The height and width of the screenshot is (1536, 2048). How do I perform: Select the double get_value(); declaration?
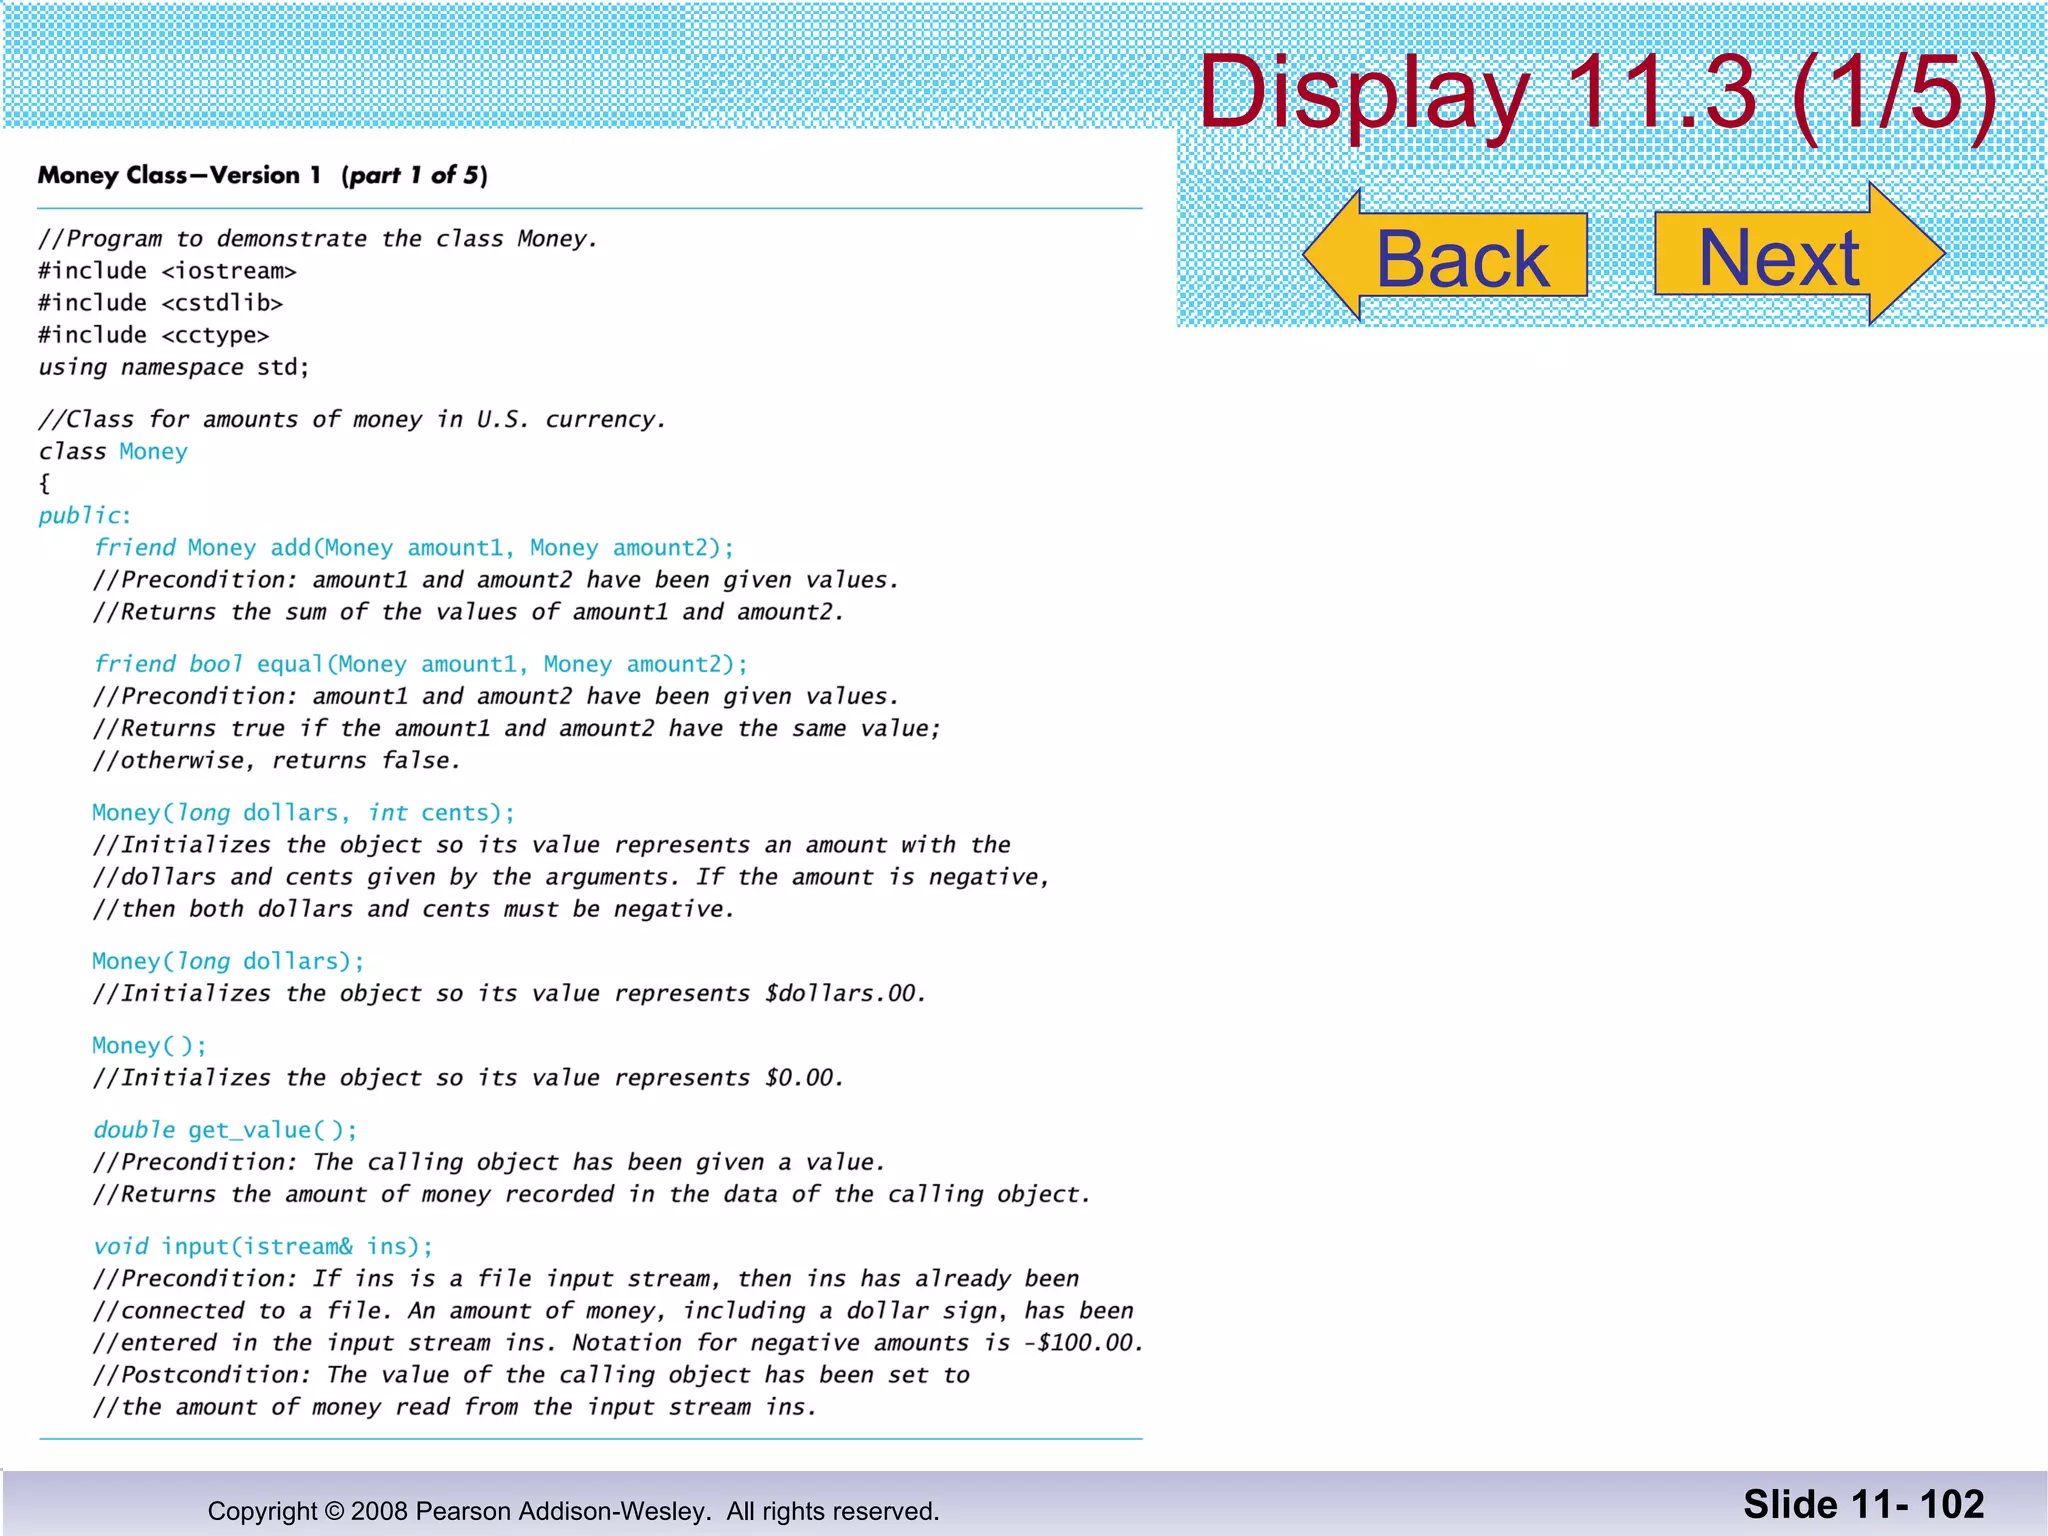click(x=225, y=1130)
